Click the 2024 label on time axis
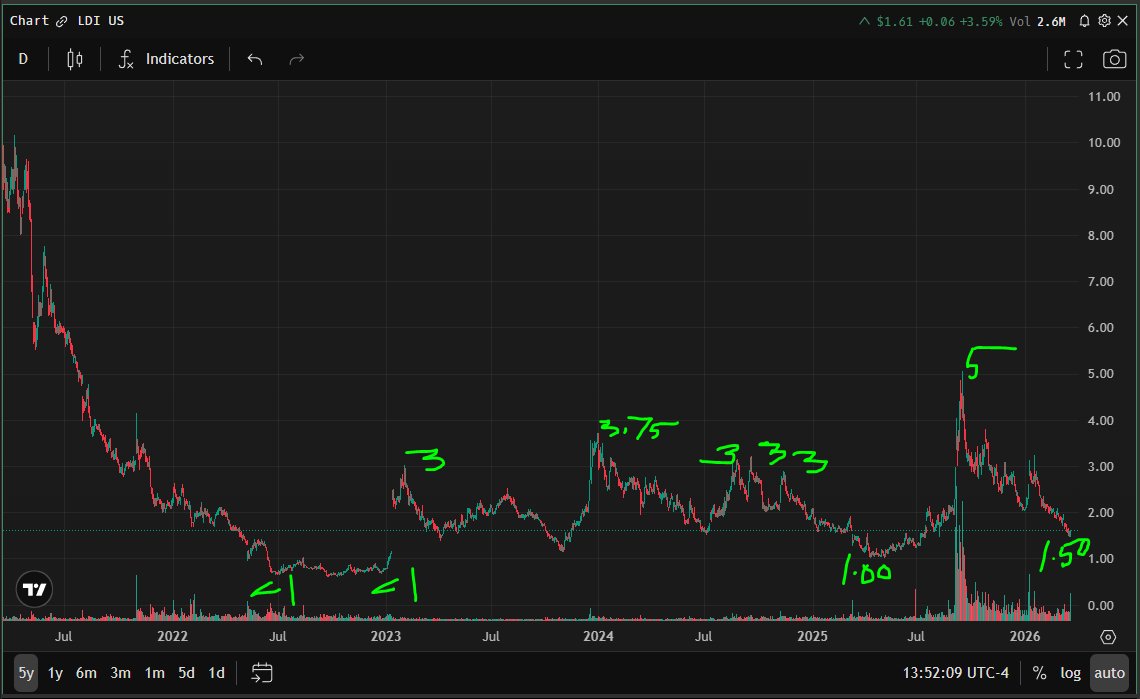The image size is (1140, 699). point(598,636)
